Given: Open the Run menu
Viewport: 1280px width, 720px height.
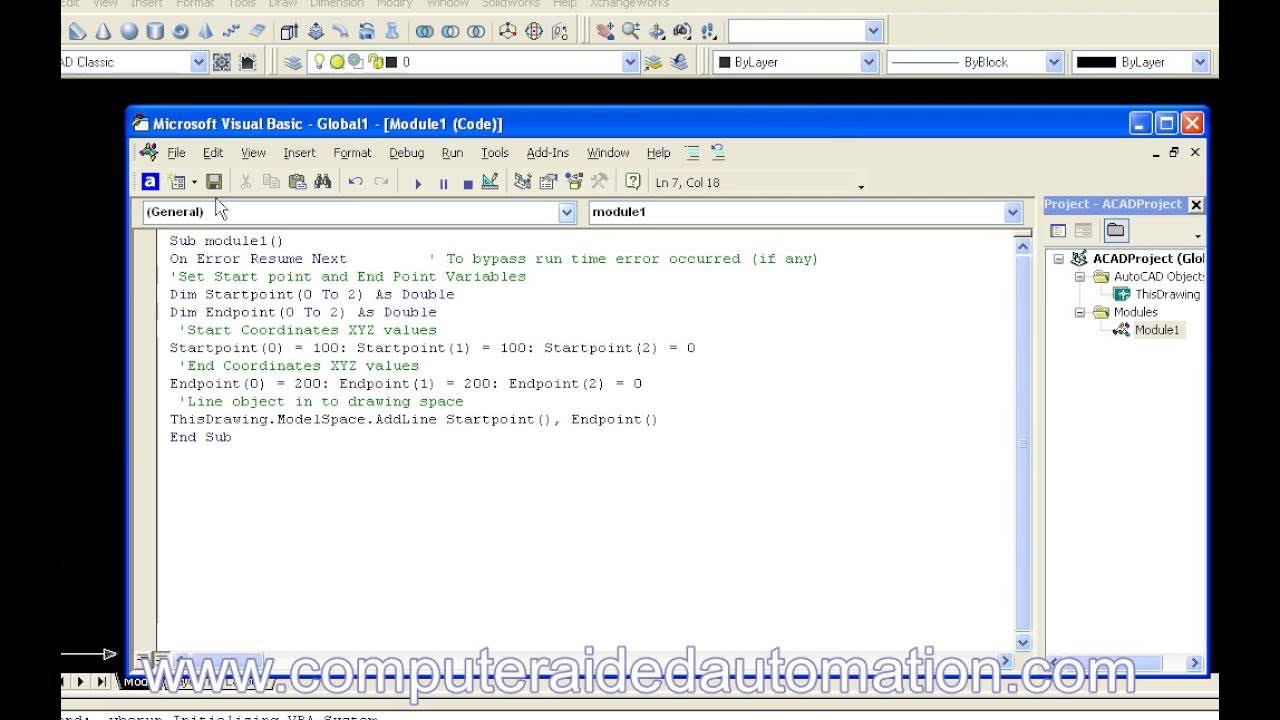Looking at the screenshot, I should pos(452,153).
